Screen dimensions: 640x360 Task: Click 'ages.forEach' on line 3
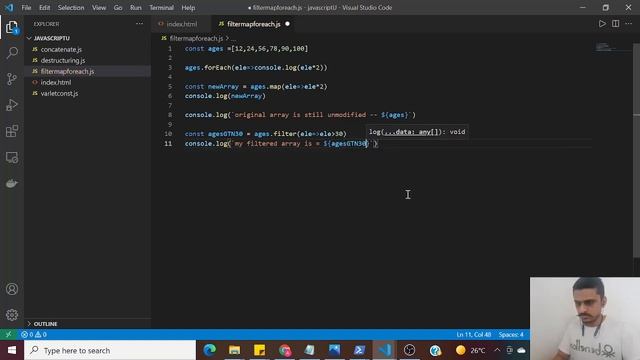point(207,67)
